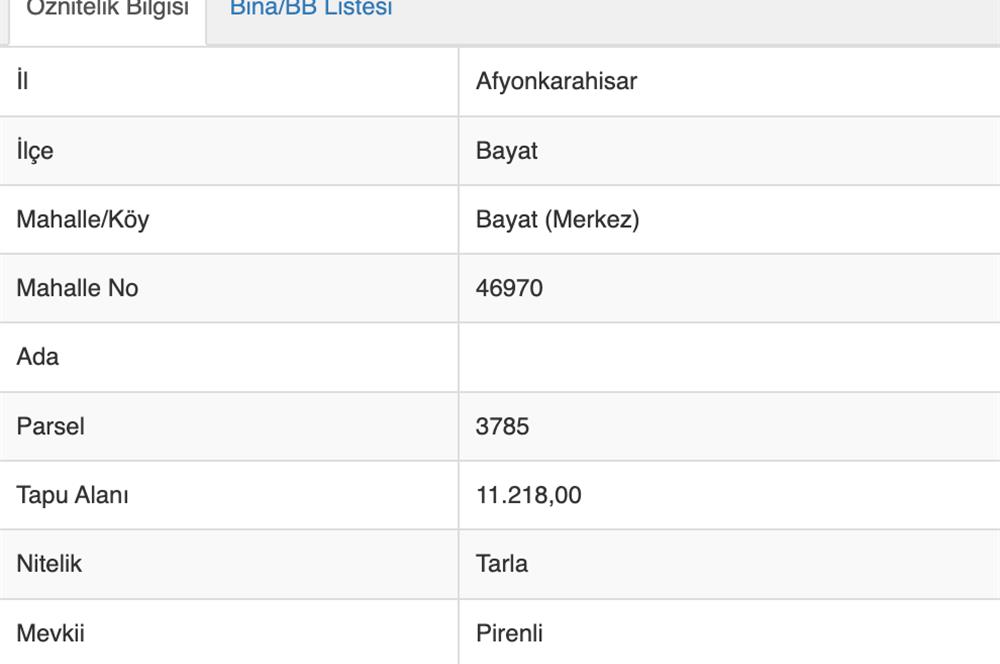Select the Mahalle No value 46970
This screenshot has height=664, width=1000.
coord(508,288)
